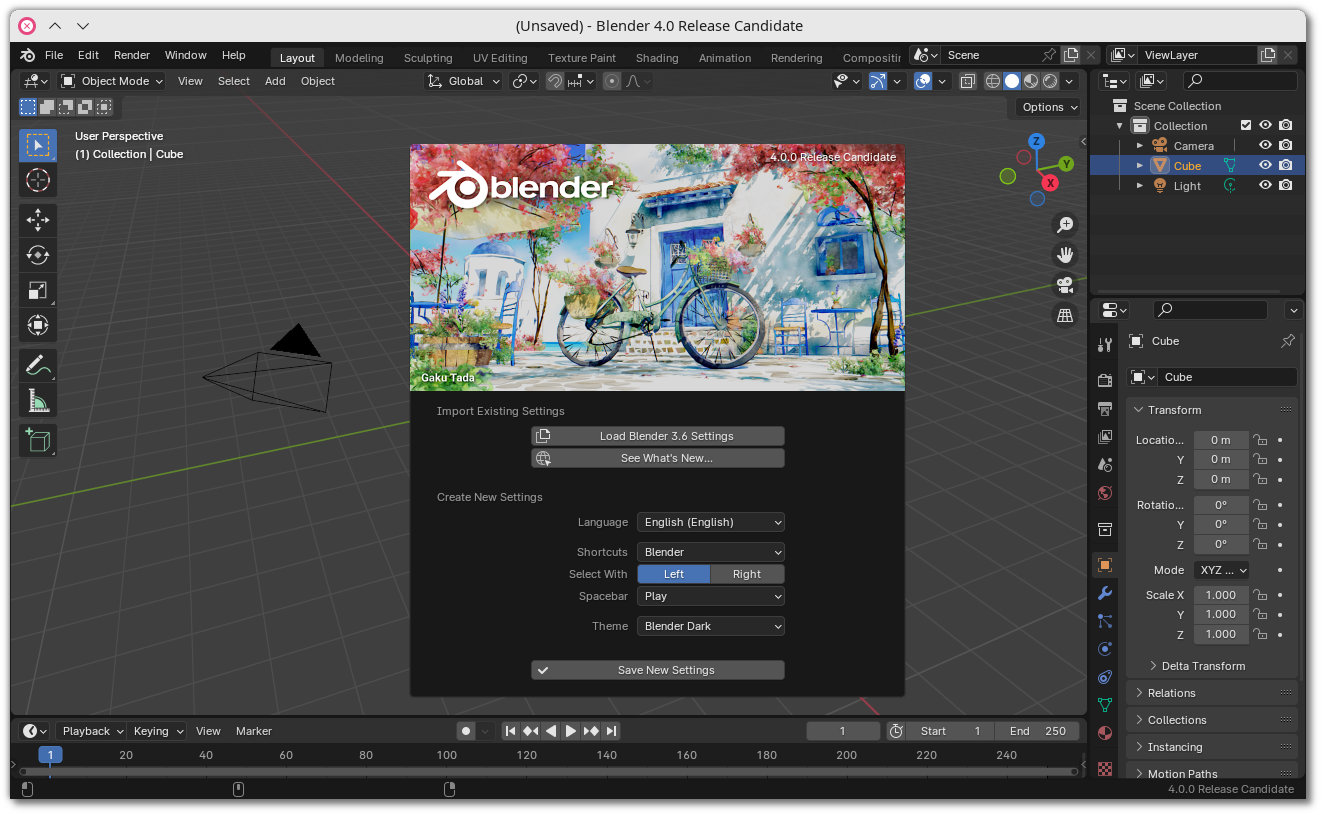
Task: Select the Scale tool in the left toolbar
Action: [38, 290]
